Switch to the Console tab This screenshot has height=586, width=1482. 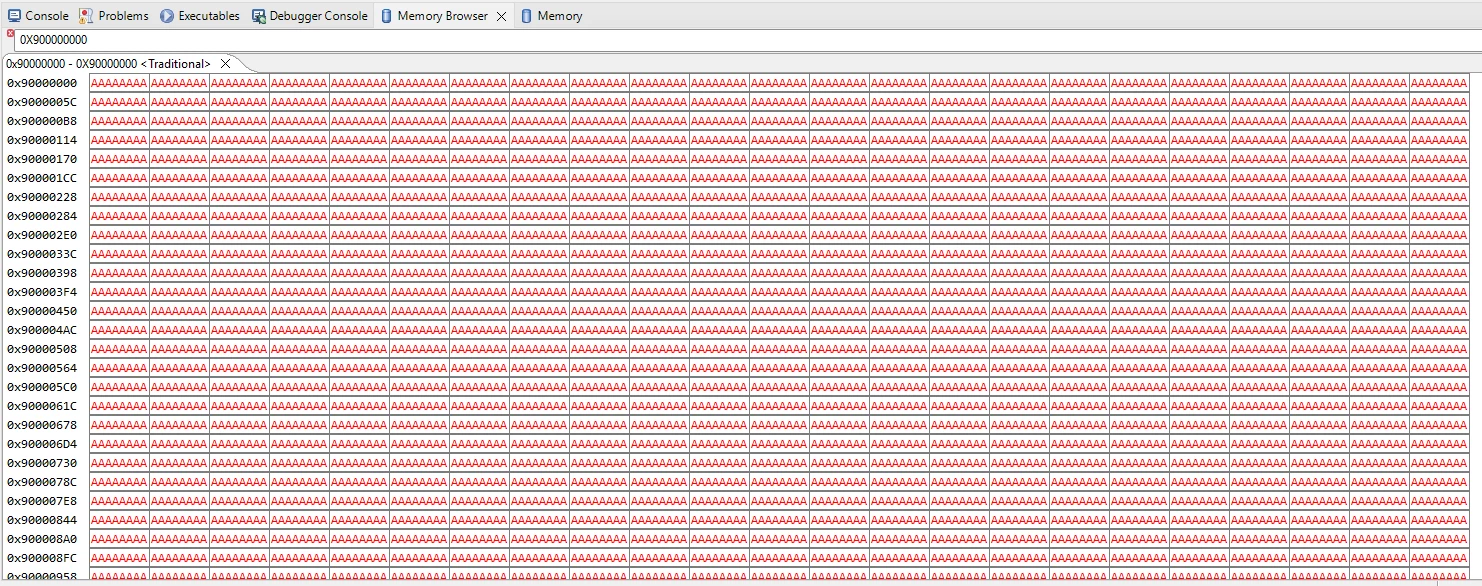[39, 16]
